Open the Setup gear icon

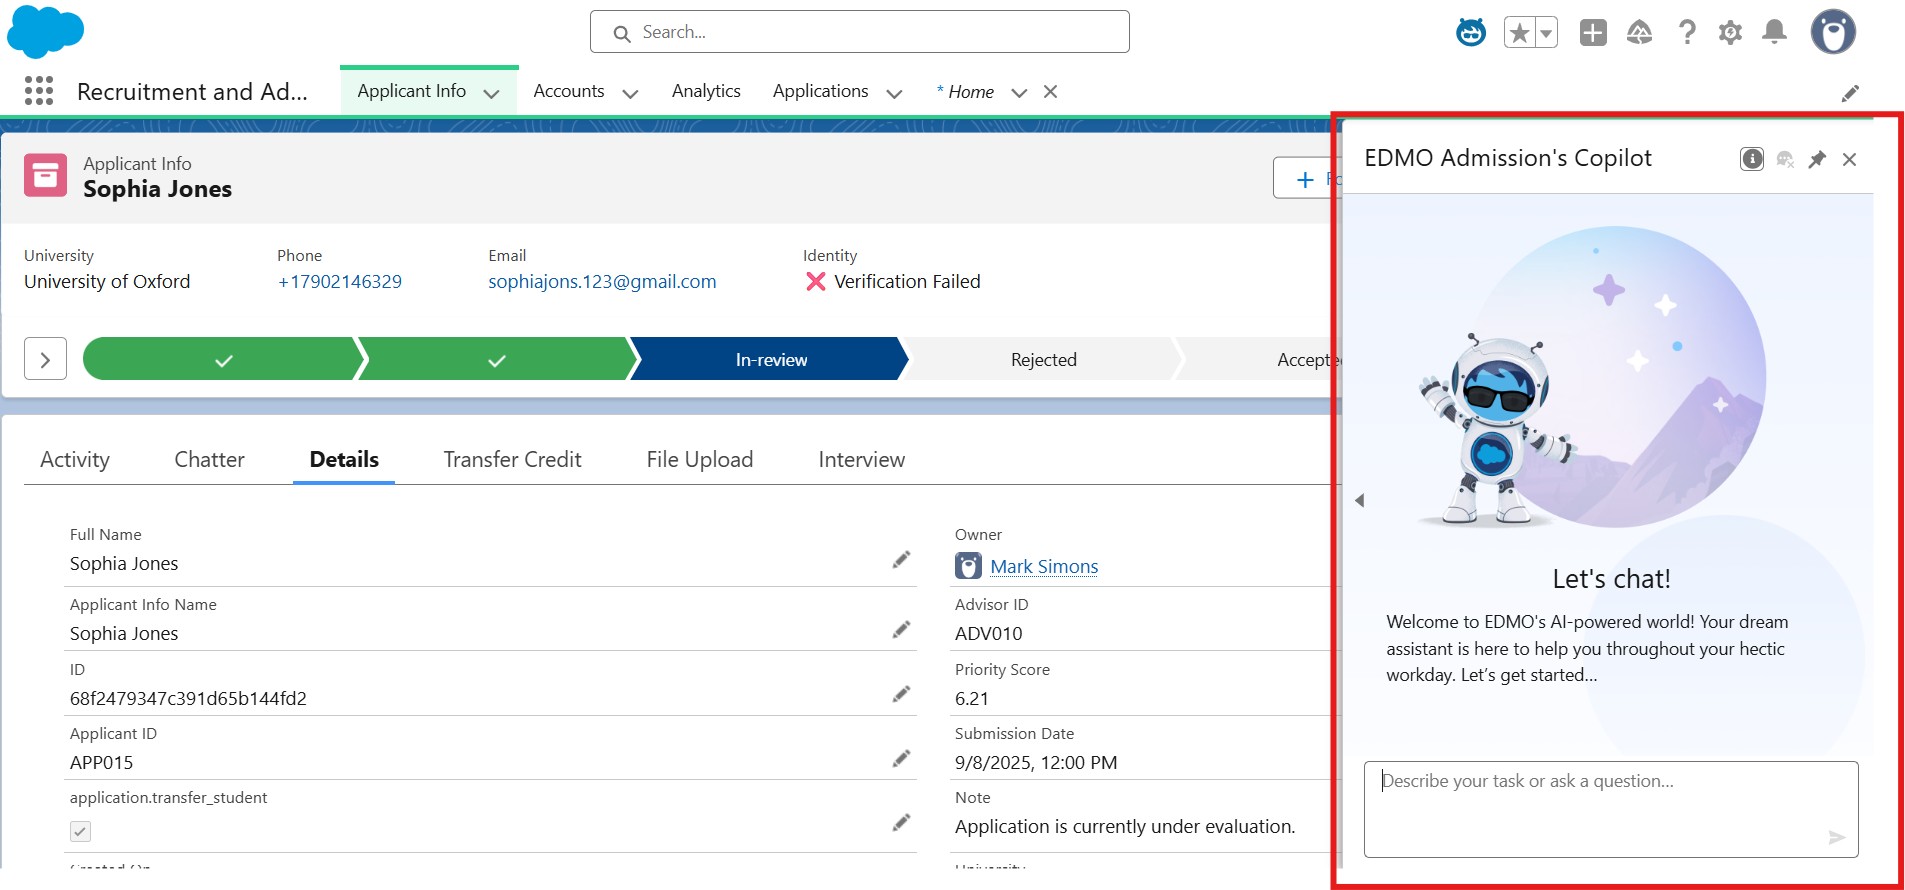[x=1730, y=33]
